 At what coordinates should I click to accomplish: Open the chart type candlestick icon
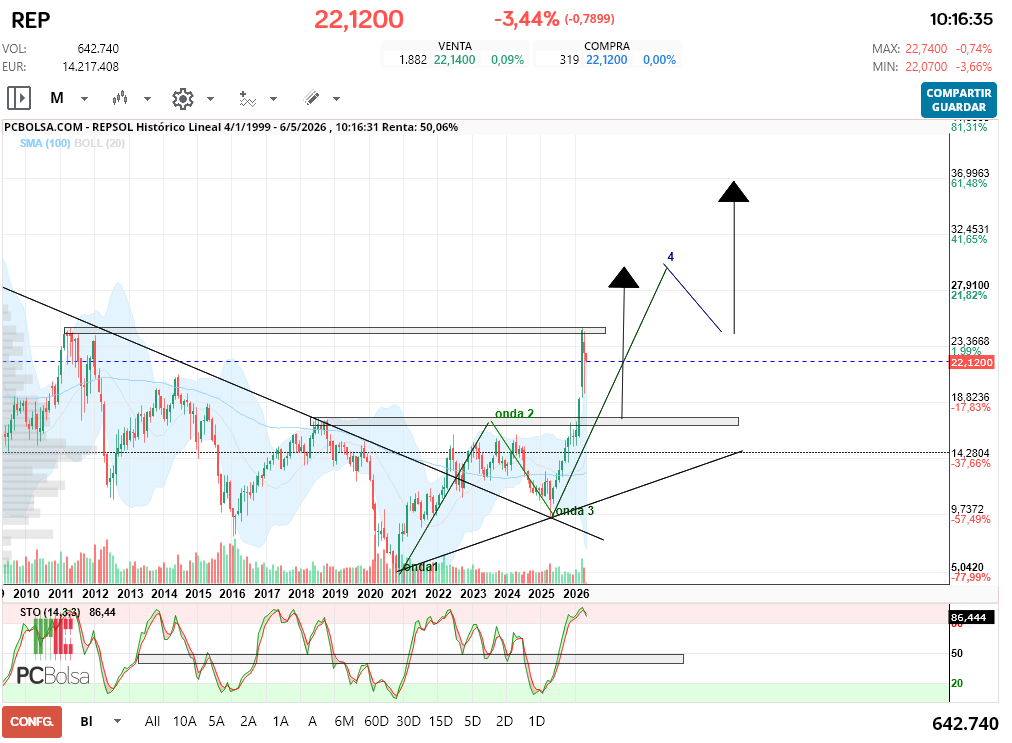[x=119, y=98]
